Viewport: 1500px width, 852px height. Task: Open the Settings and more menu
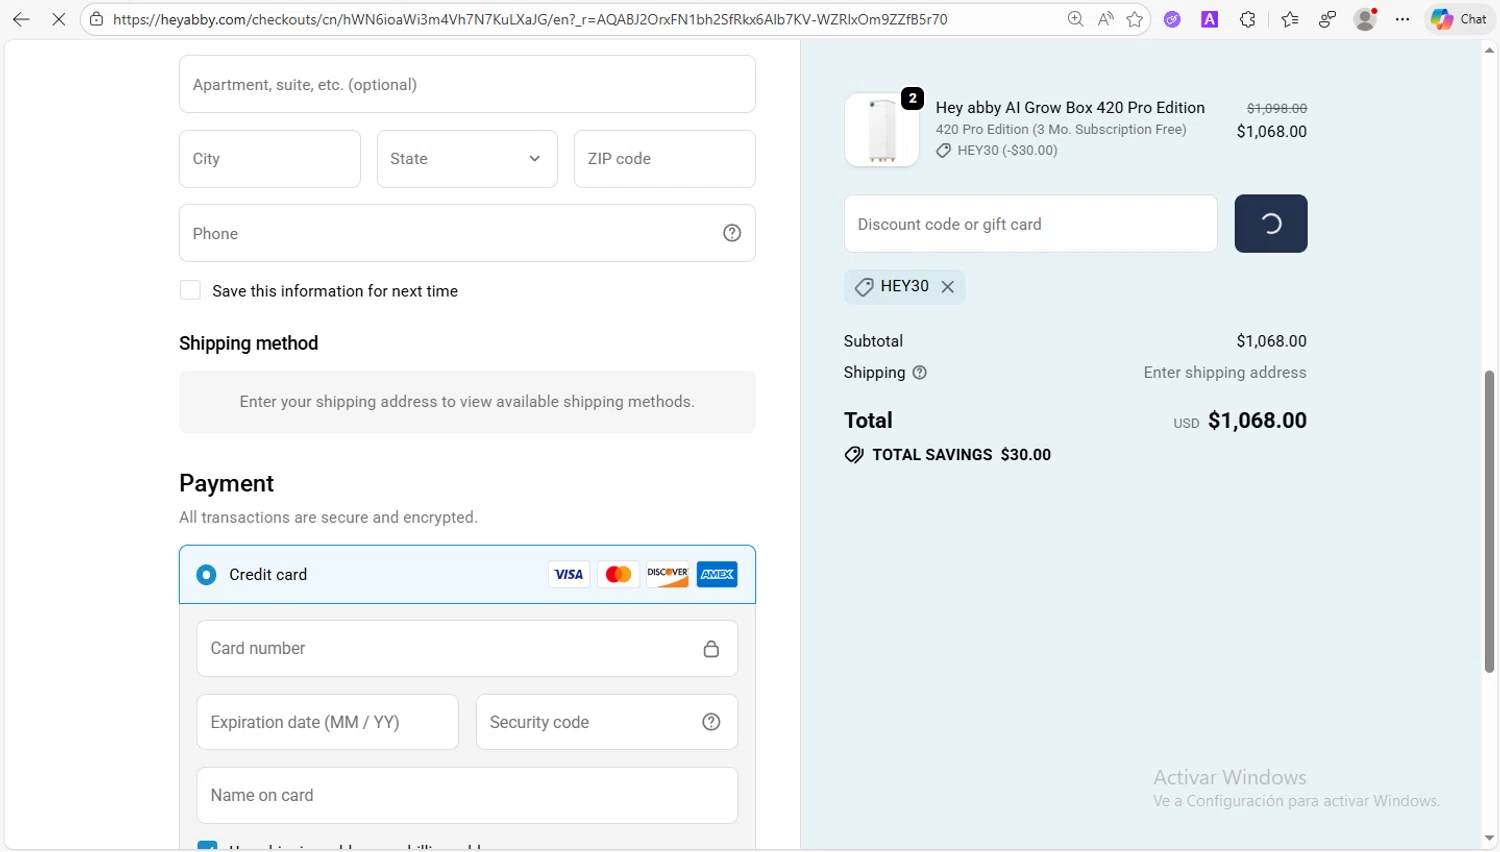tap(1403, 19)
